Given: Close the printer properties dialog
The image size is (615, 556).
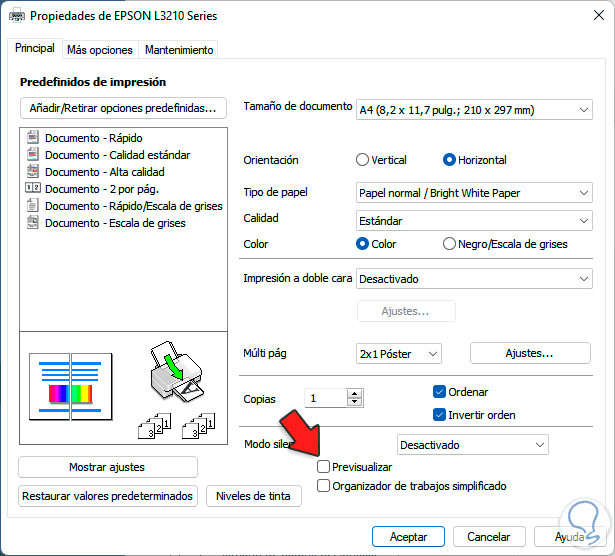Looking at the screenshot, I should point(599,15).
